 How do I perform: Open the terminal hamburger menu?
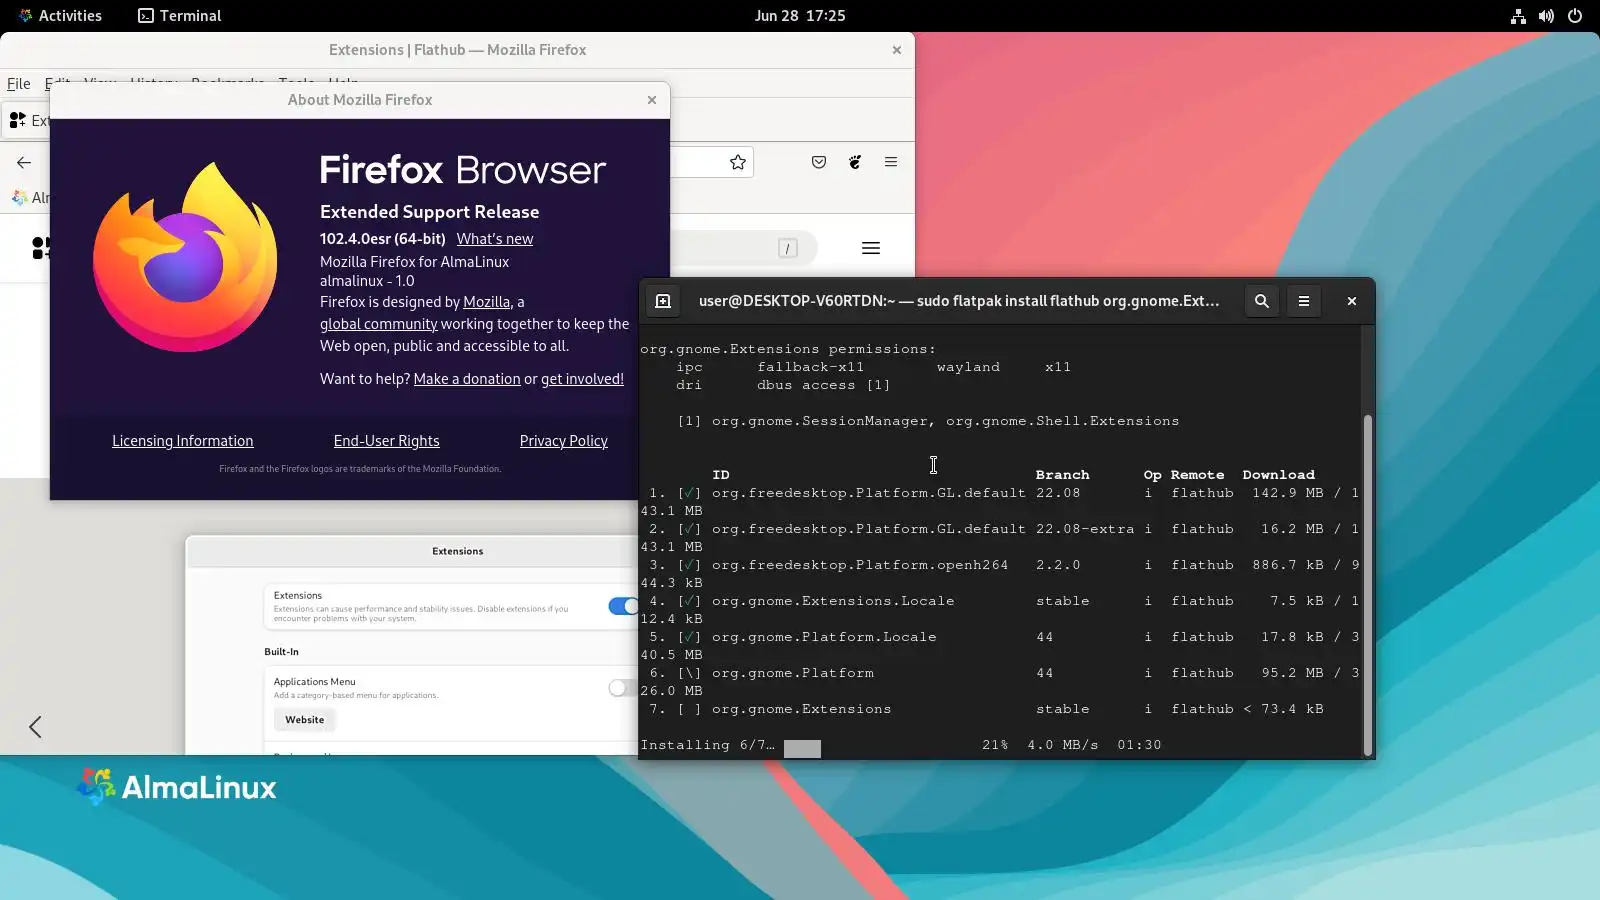1304,301
